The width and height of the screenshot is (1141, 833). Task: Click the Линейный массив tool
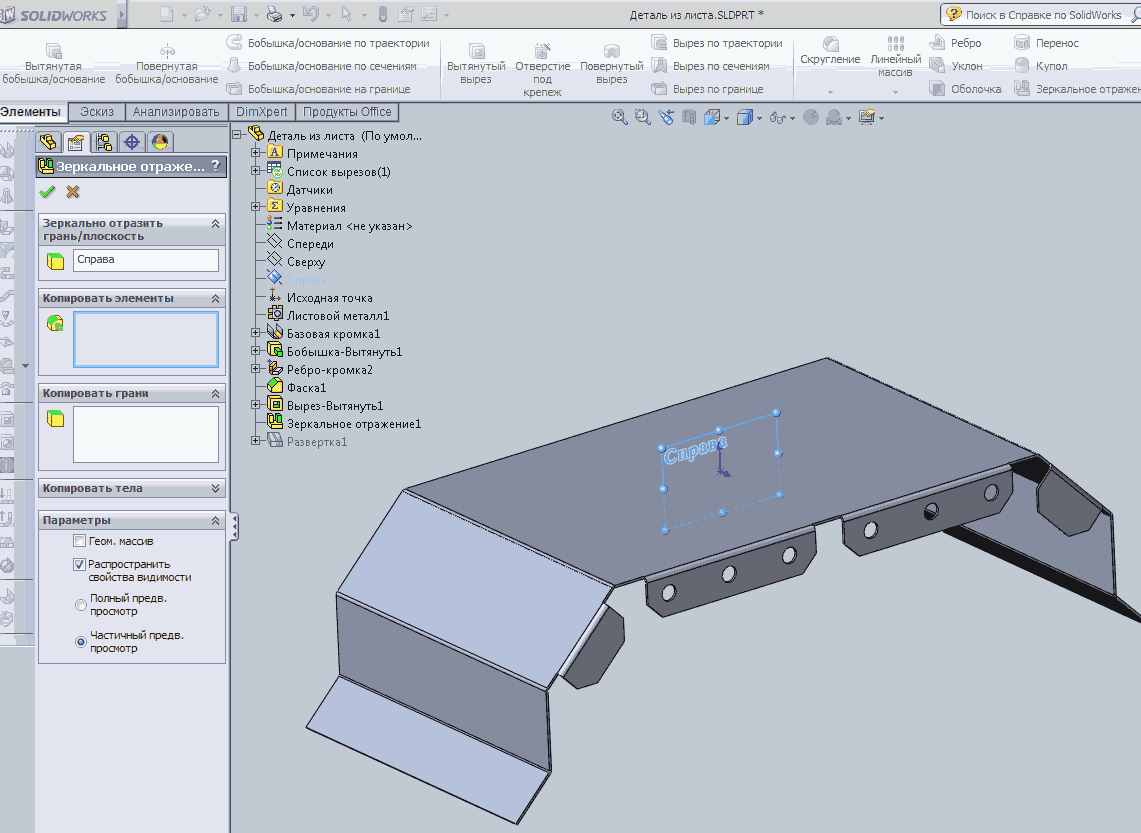pyautogui.click(x=895, y=57)
